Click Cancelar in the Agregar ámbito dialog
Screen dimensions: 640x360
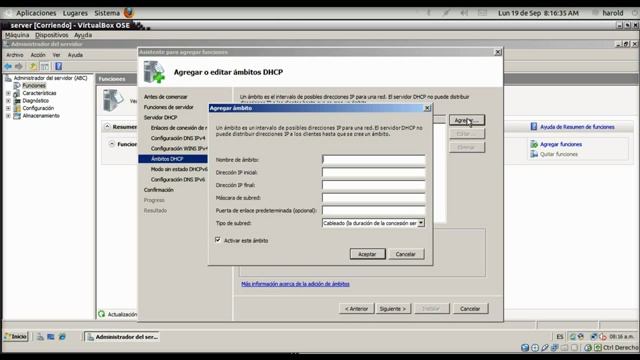point(406,254)
